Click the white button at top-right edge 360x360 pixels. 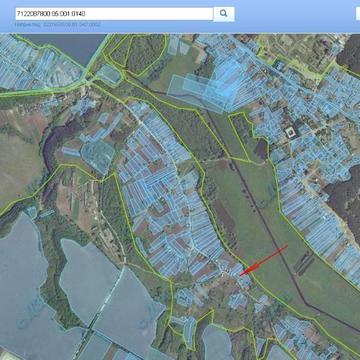(358, 14)
